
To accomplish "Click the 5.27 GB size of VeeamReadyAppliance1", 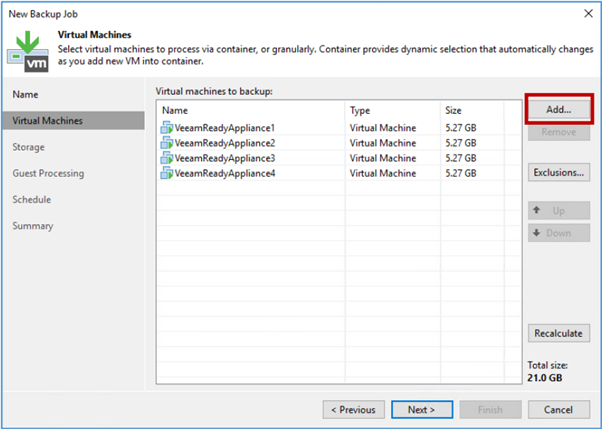I will pos(461,128).
